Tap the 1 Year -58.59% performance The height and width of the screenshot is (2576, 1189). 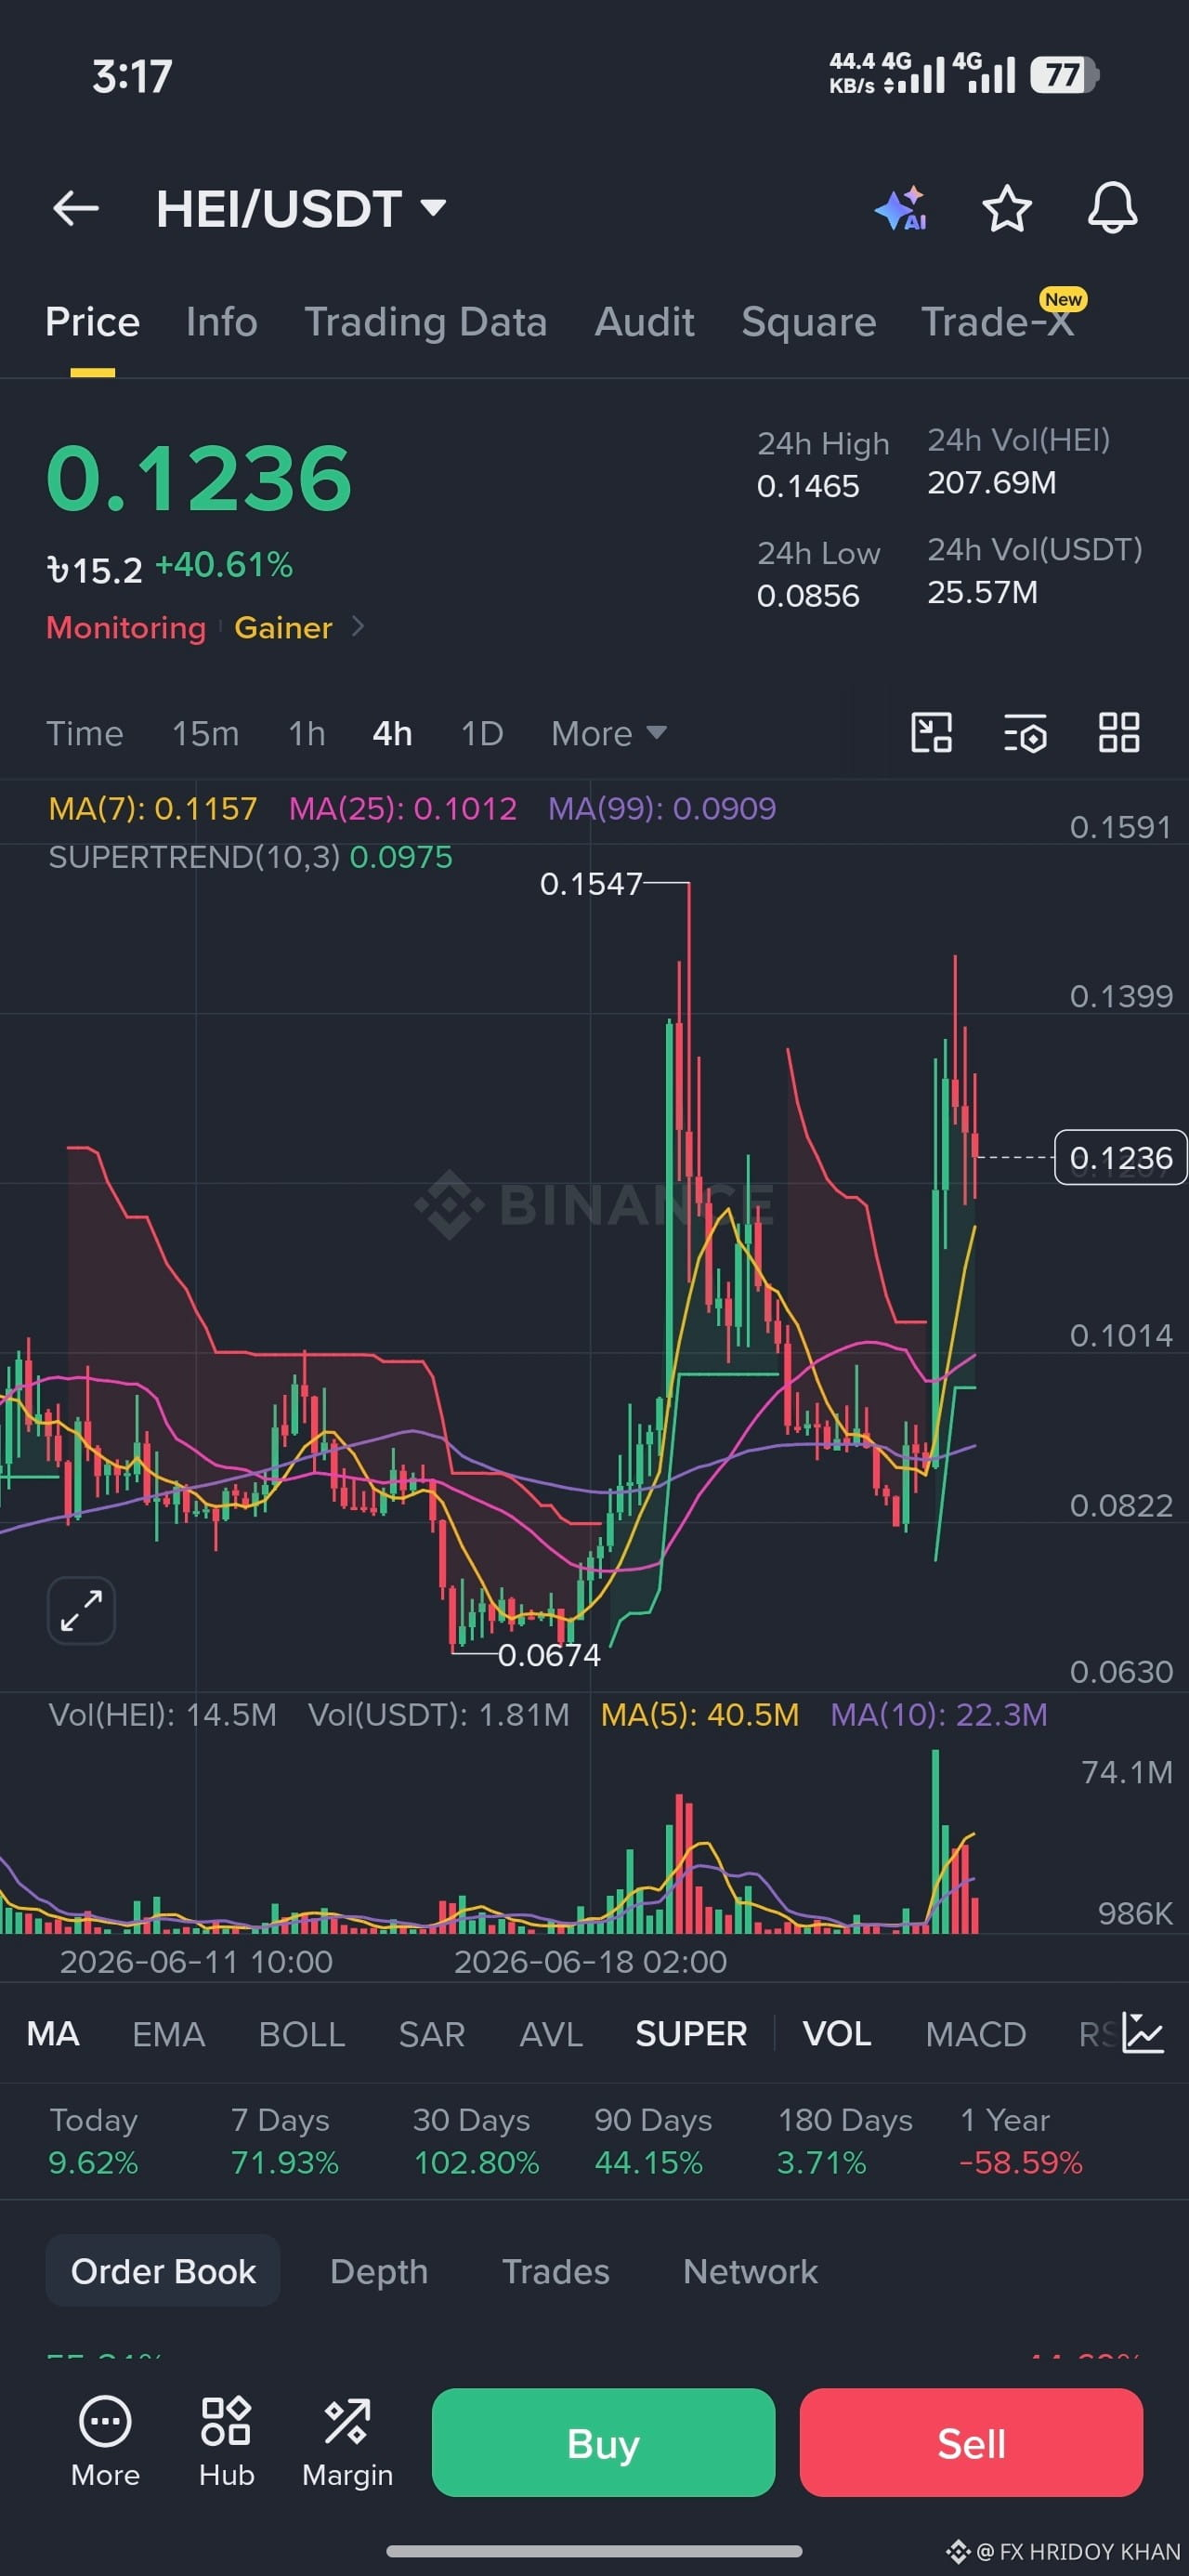[1021, 2141]
